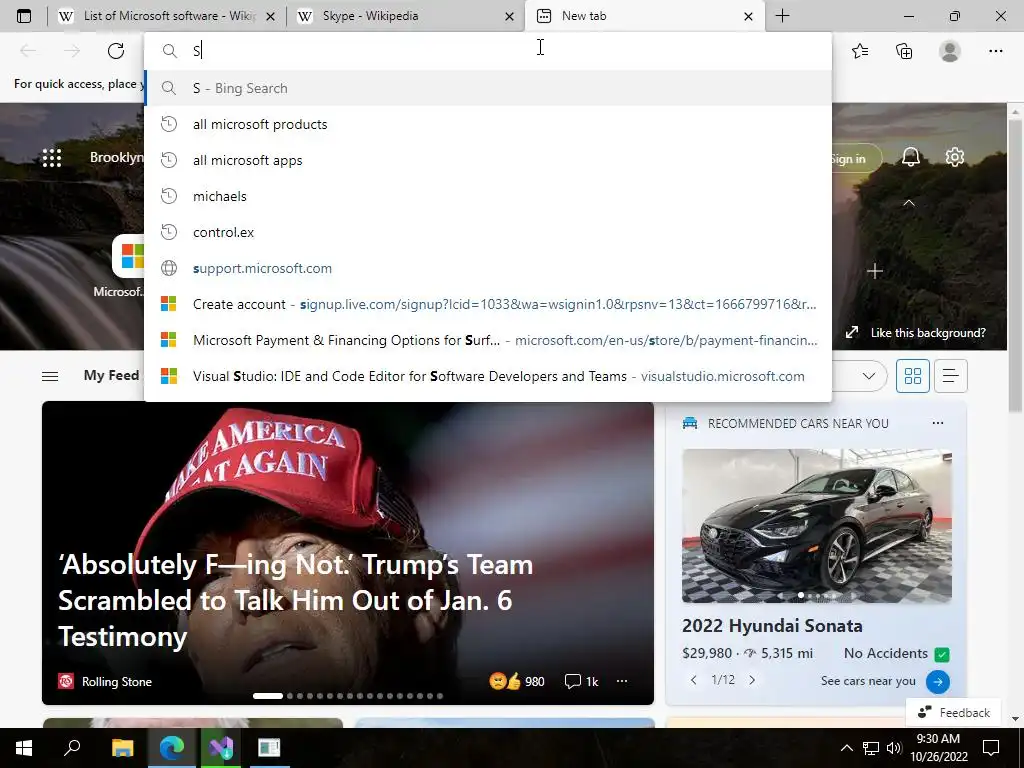
Task: Open the notifications bell icon
Action: (x=910, y=157)
